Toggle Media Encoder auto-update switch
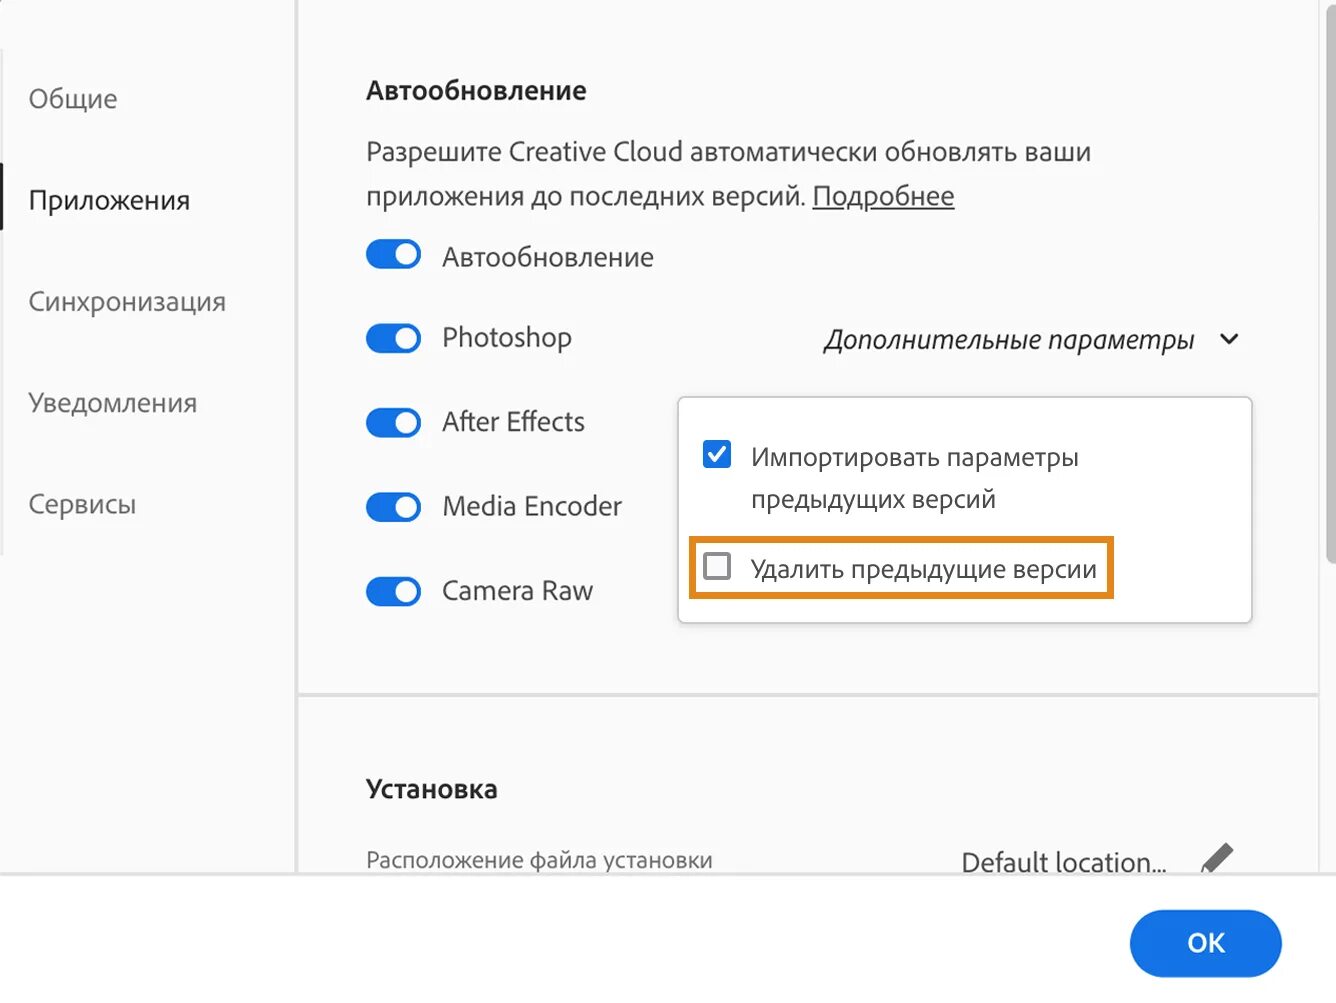 (393, 507)
